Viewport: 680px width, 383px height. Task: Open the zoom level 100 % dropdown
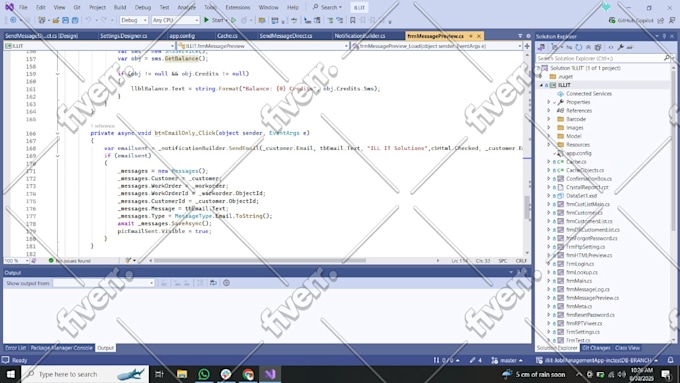tap(16, 261)
